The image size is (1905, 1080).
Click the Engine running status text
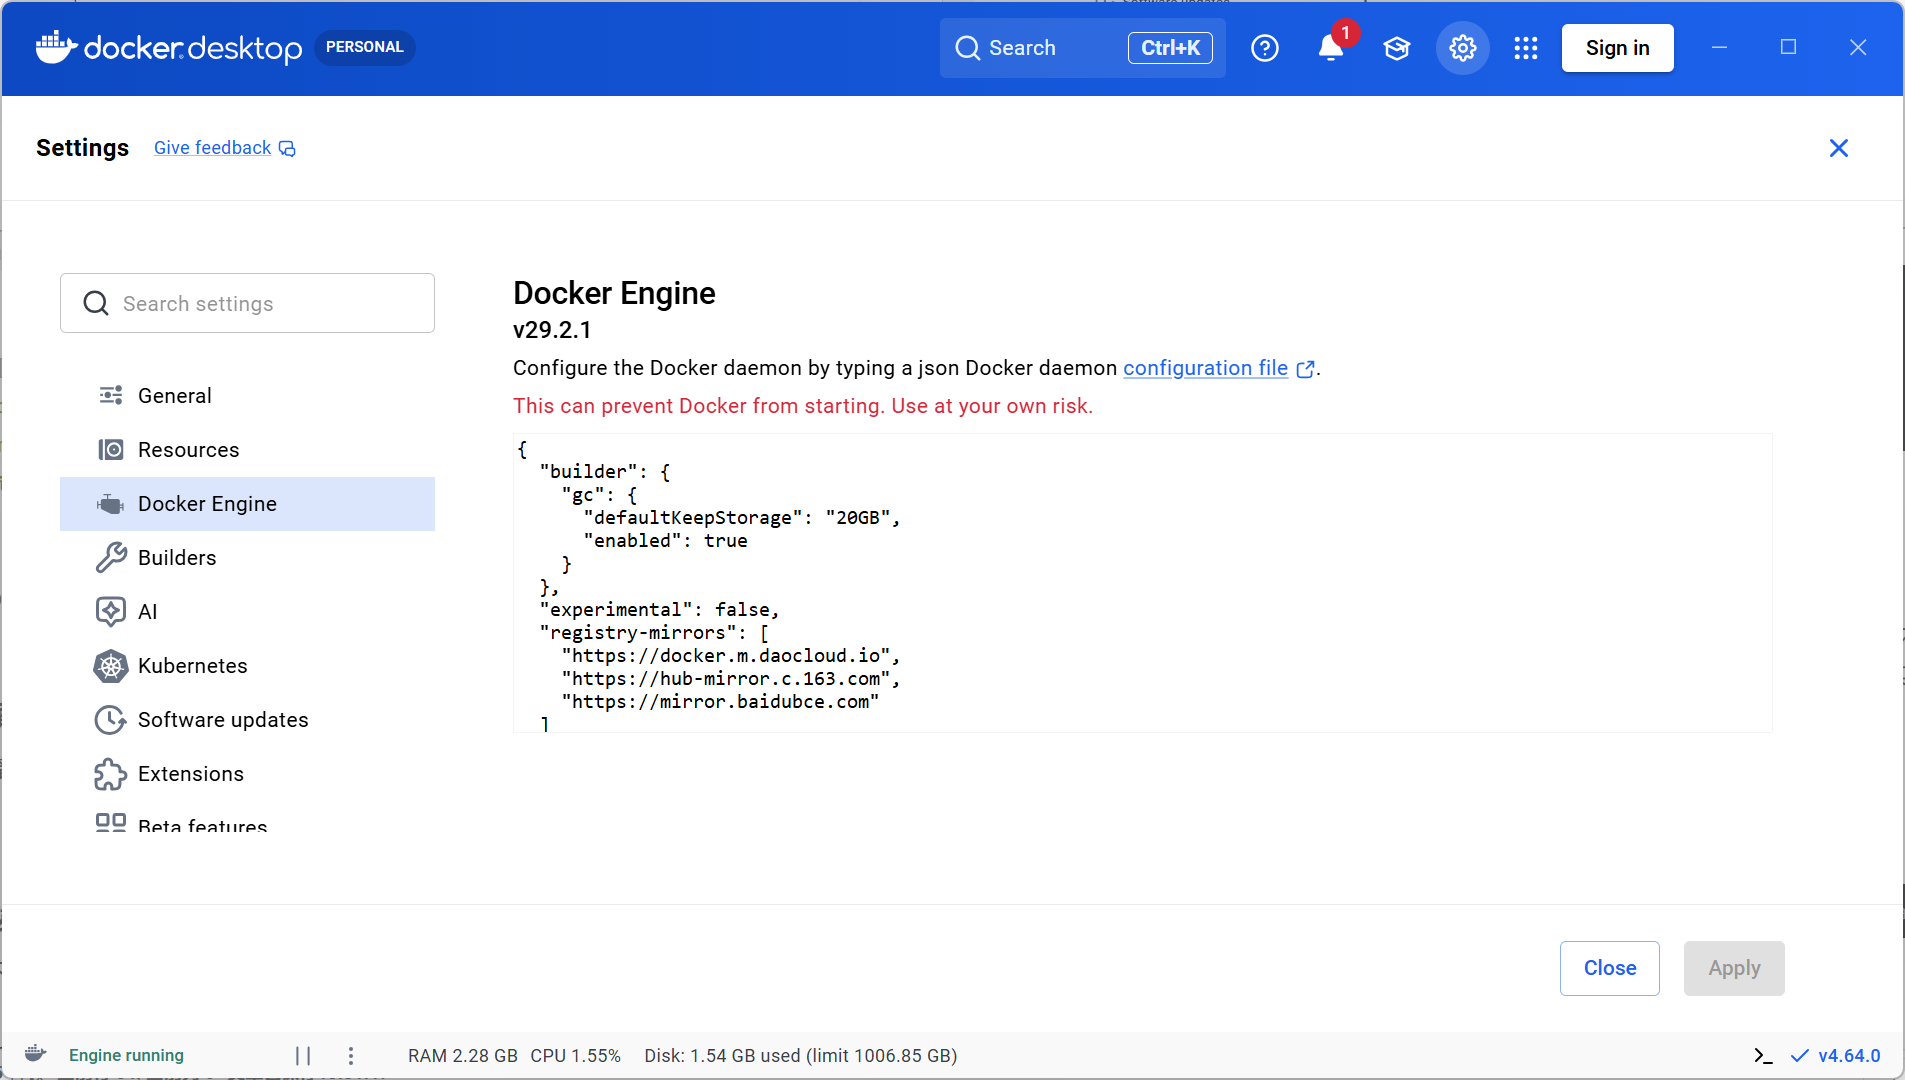pos(126,1056)
